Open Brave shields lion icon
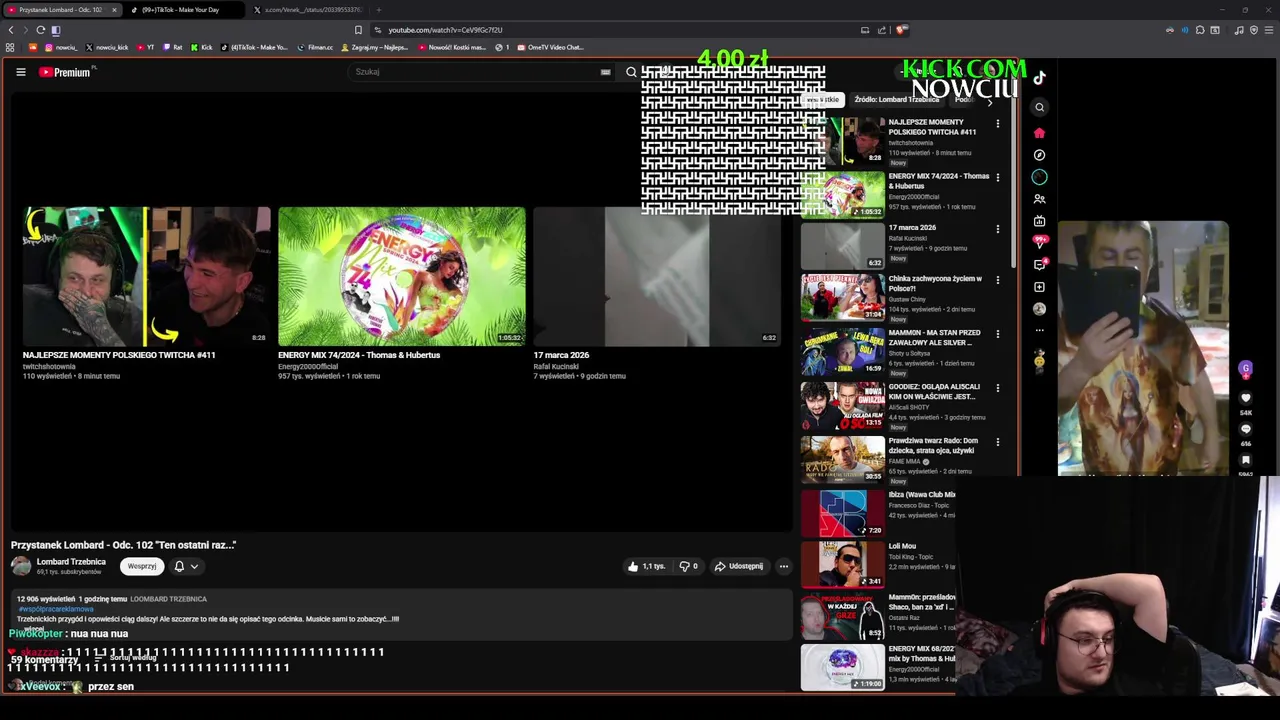The width and height of the screenshot is (1280, 720). click(x=901, y=30)
